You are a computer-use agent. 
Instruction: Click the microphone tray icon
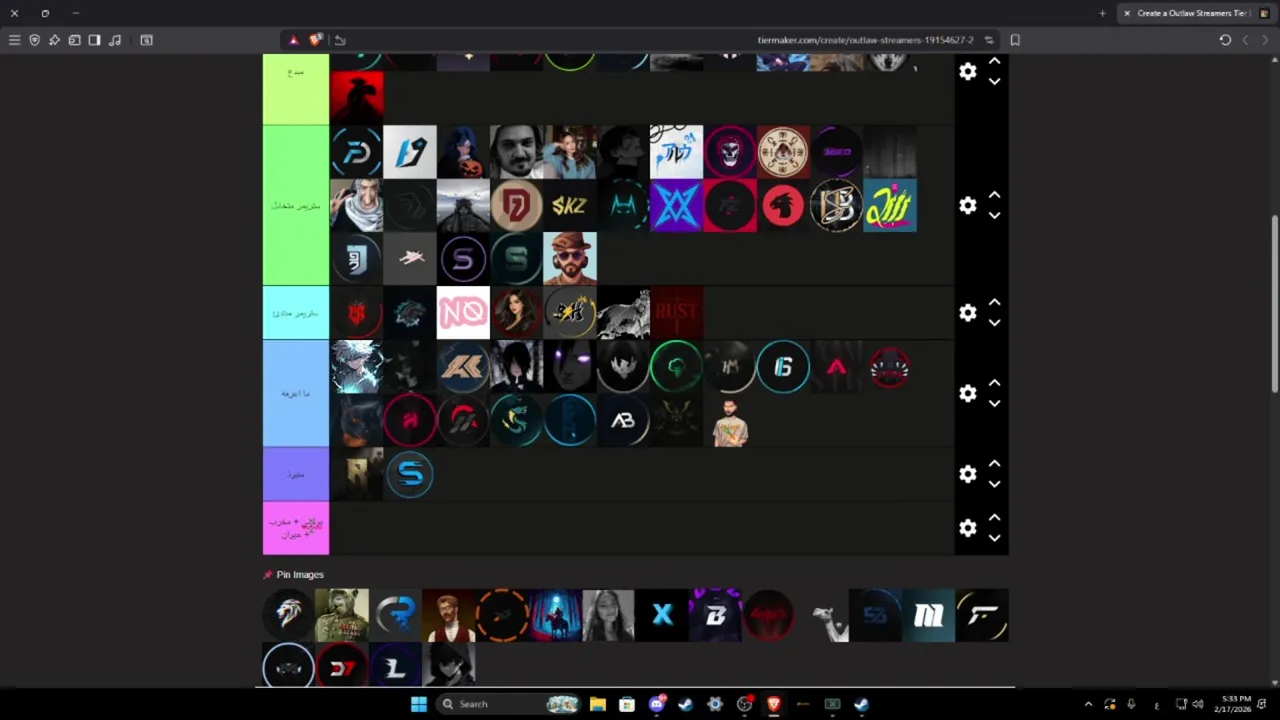1131,704
